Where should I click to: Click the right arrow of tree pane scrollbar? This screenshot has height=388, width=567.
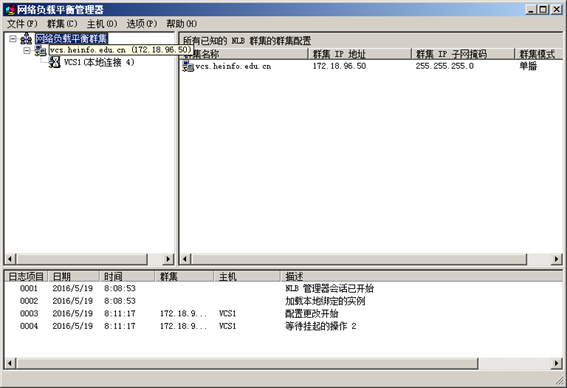[x=168, y=259]
